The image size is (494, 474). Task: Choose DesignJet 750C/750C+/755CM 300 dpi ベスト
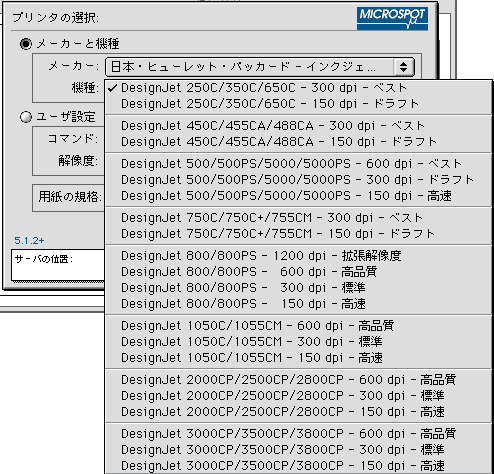(298, 218)
